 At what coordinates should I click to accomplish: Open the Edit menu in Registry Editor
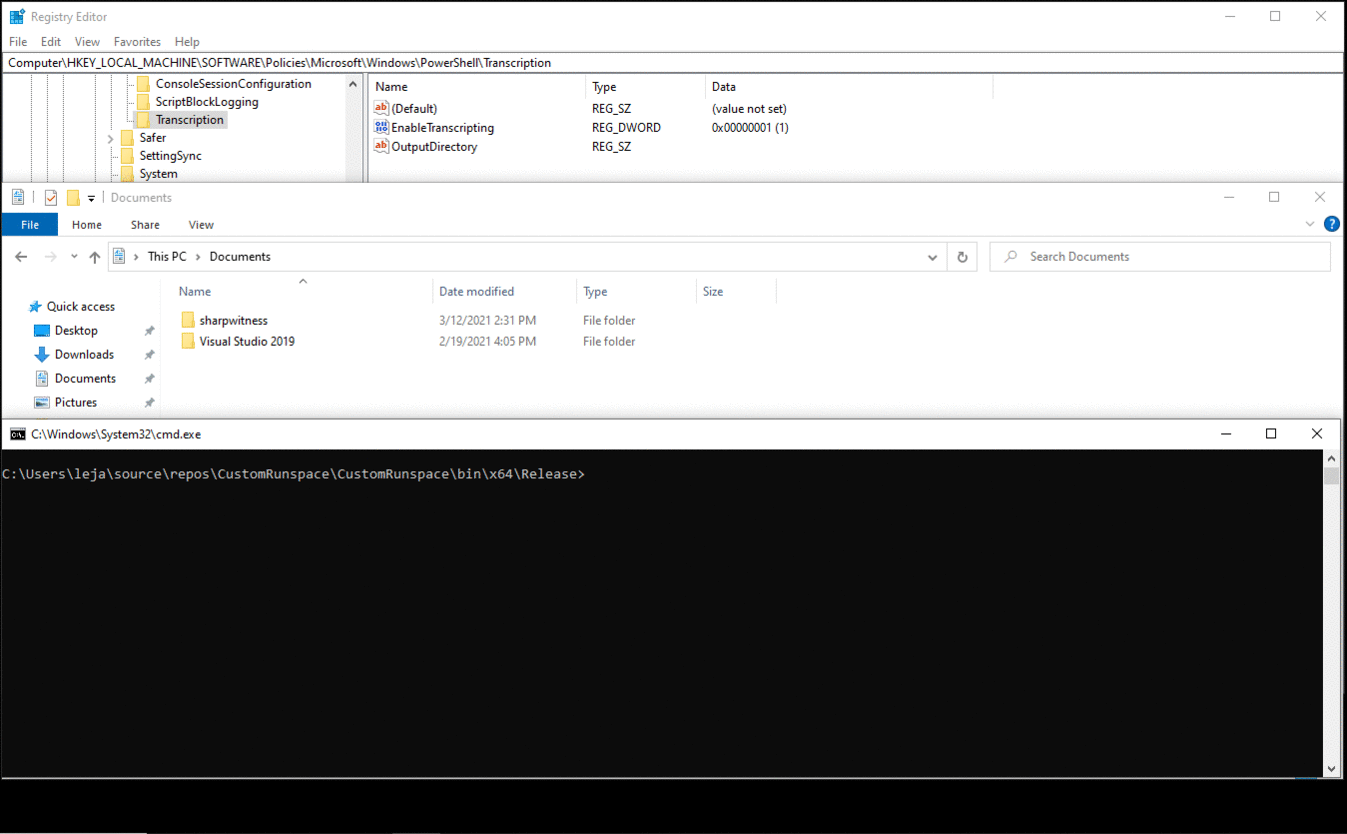coord(51,42)
